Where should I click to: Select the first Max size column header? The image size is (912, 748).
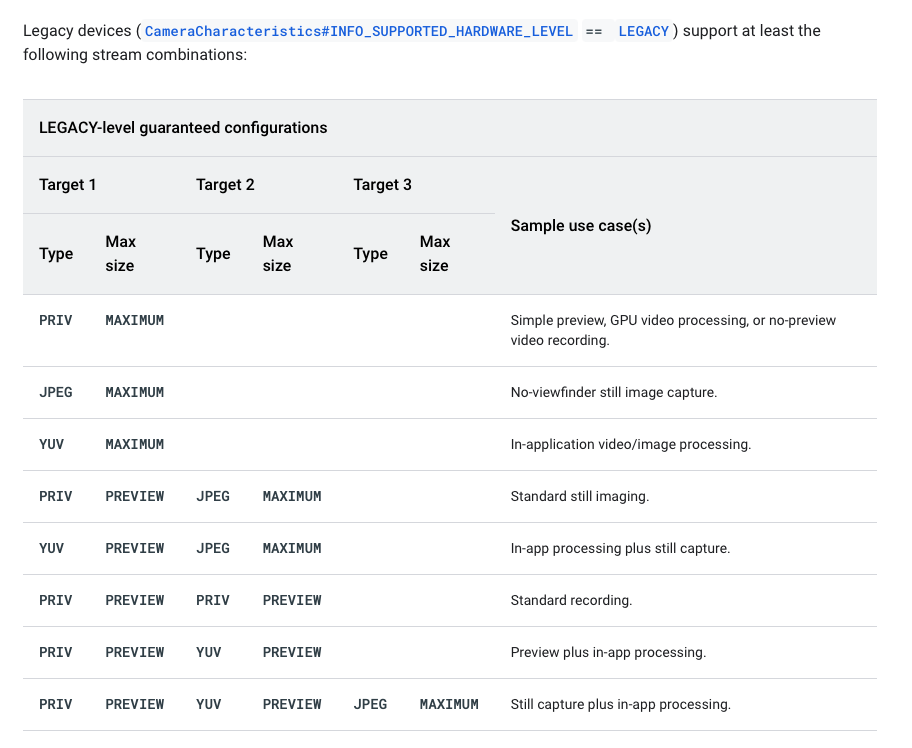(x=120, y=253)
